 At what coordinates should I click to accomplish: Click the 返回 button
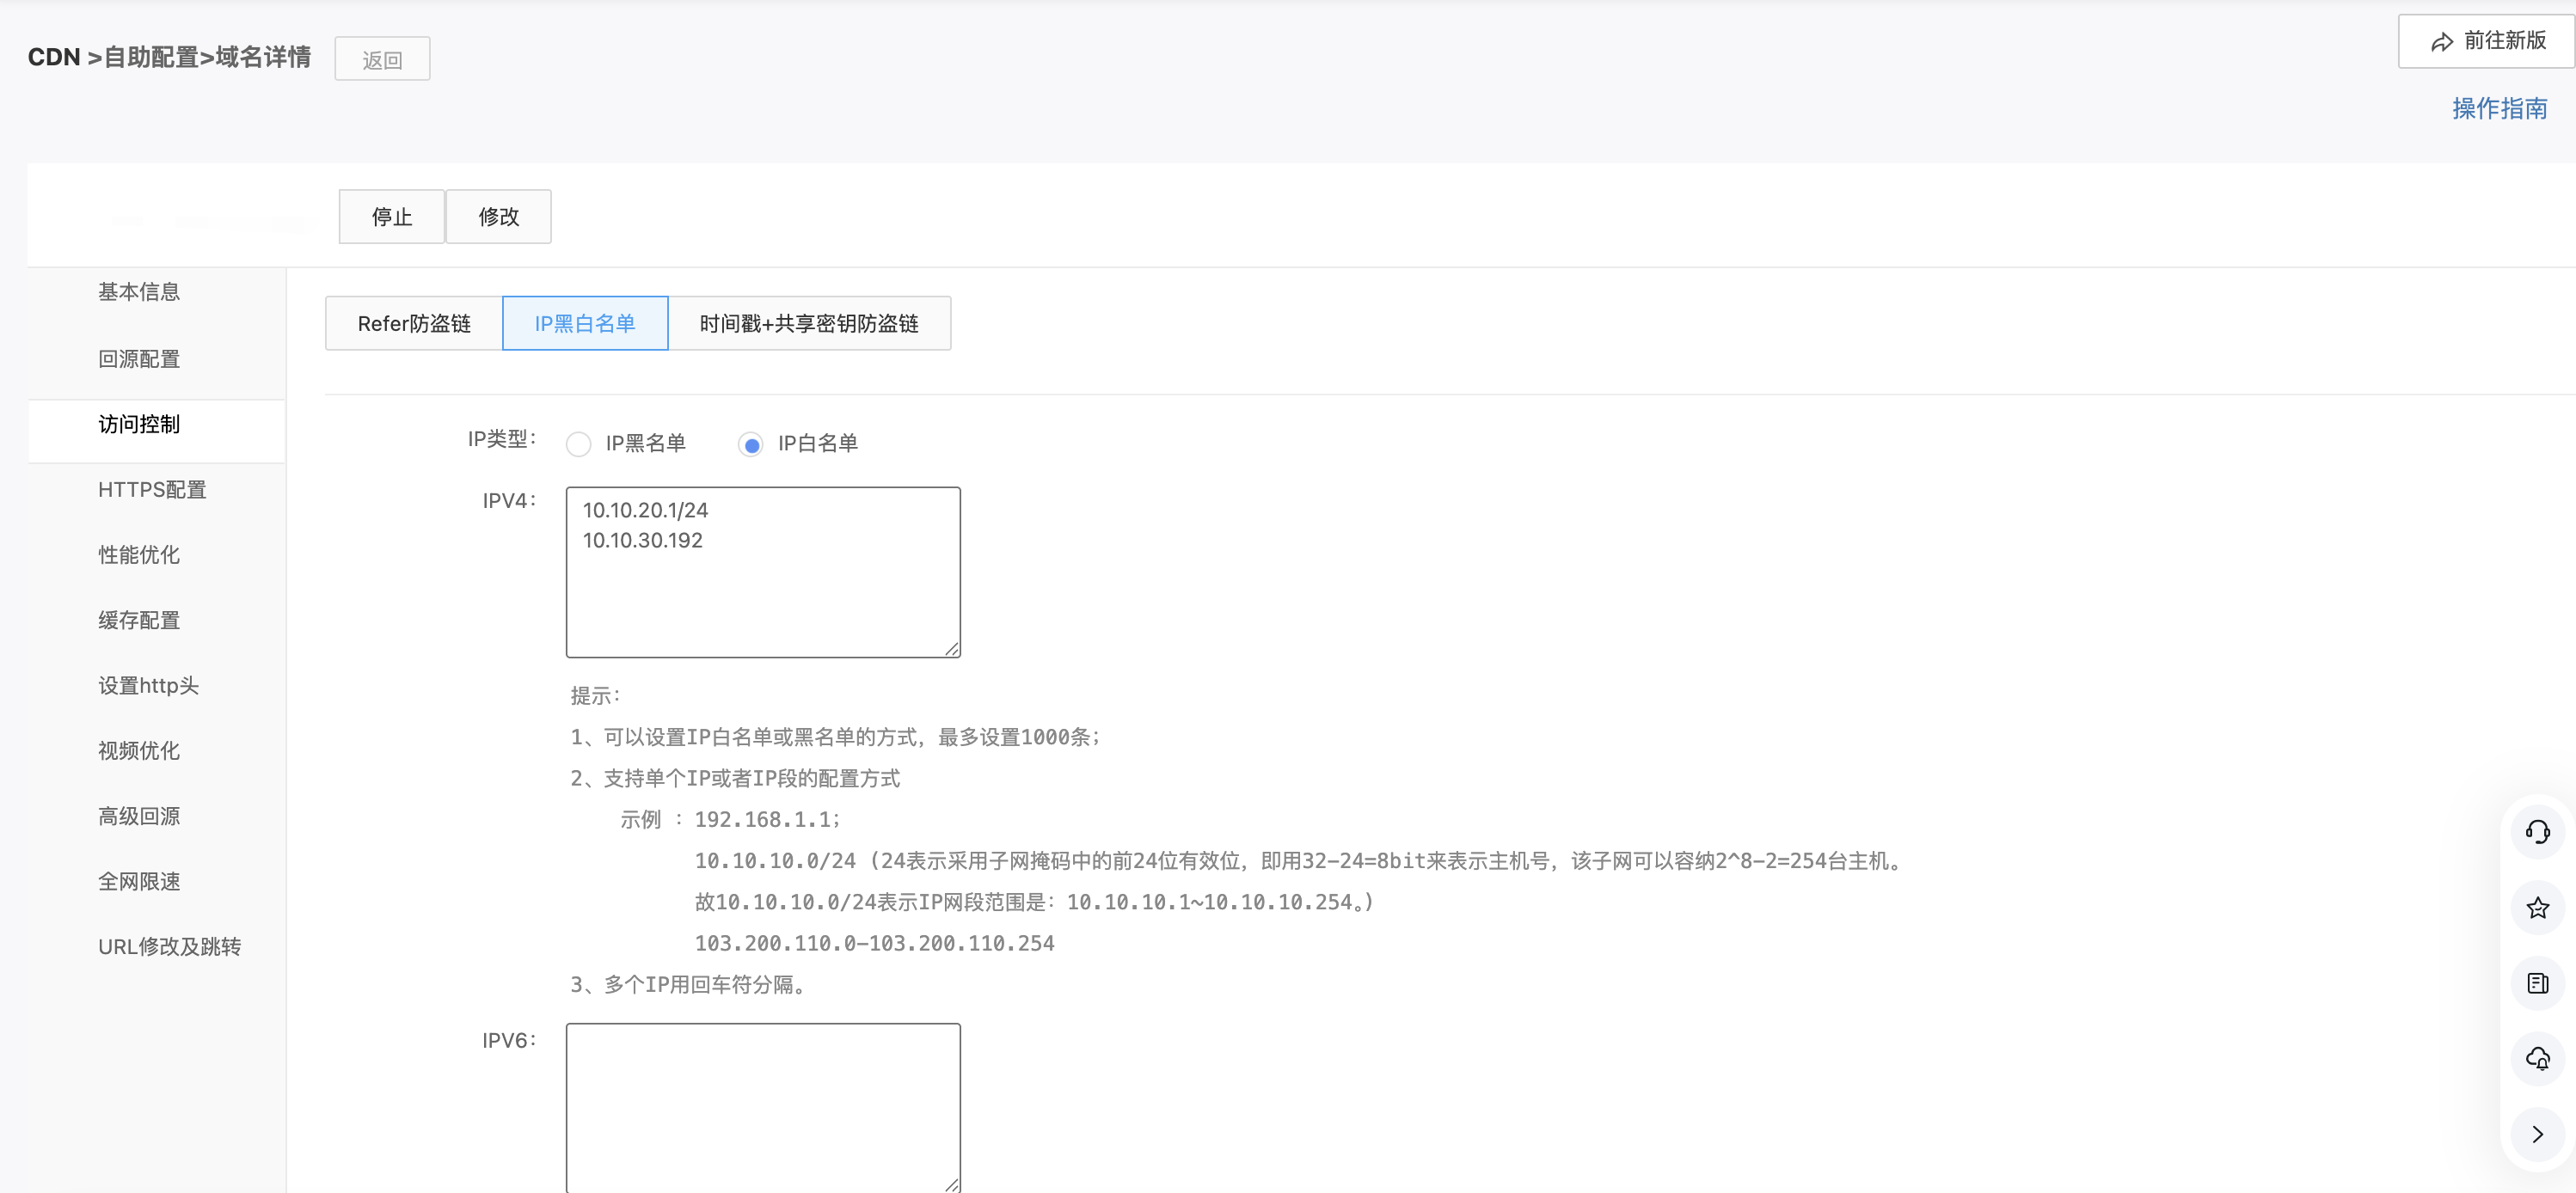click(x=382, y=59)
